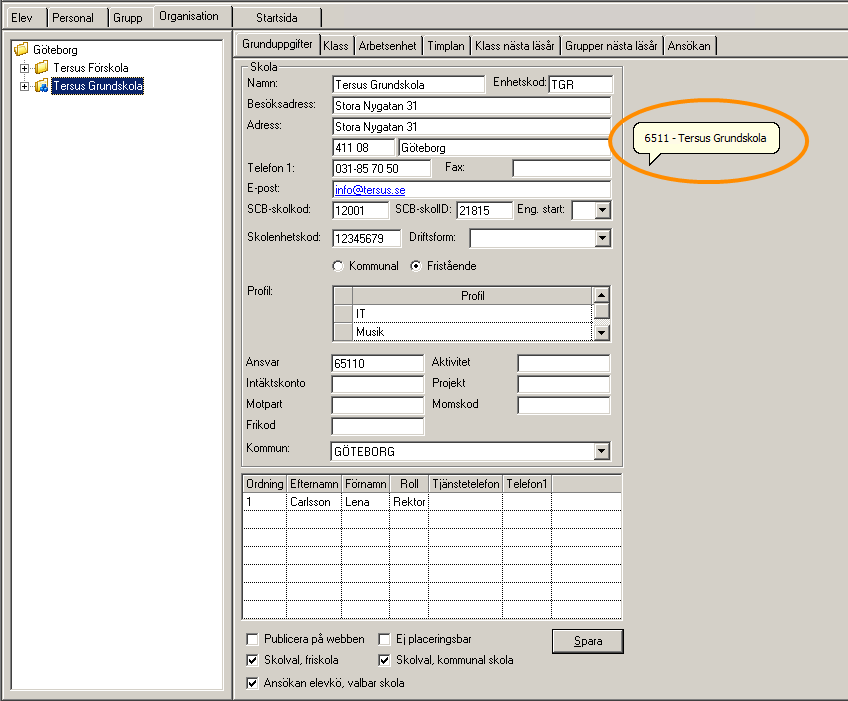Open the Klass tab

point(336,46)
